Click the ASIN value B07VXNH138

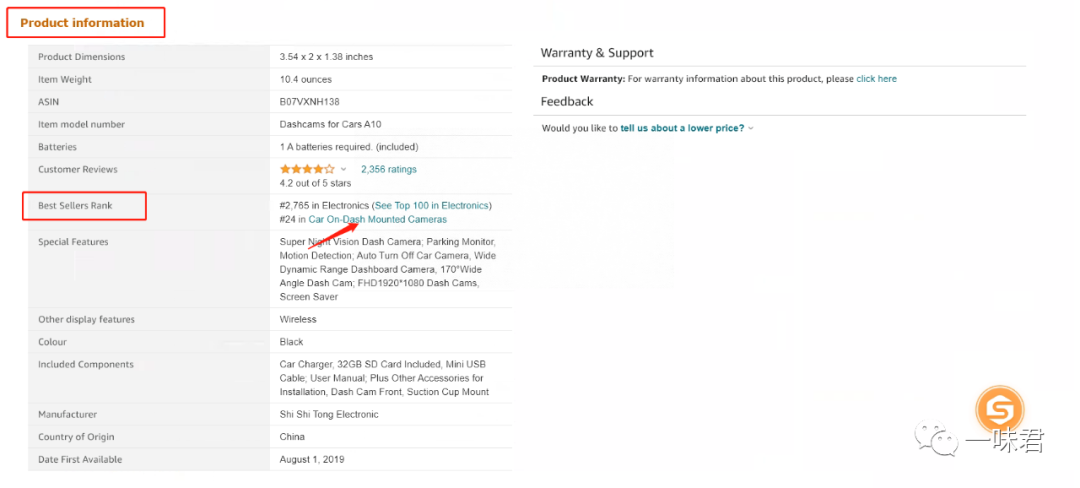click(310, 102)
